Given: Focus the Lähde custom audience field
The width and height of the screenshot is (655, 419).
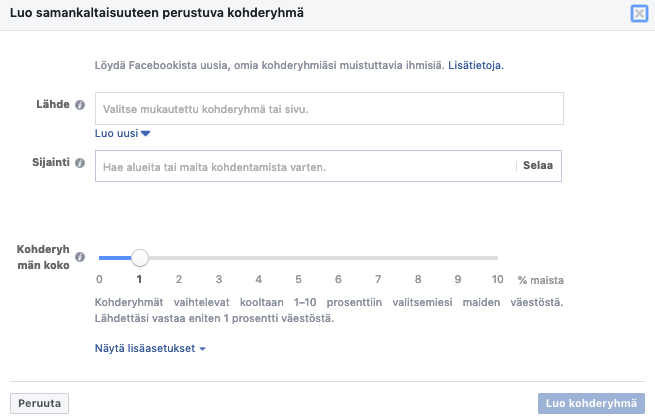Looking at the screenshot, I should [329, 108].
